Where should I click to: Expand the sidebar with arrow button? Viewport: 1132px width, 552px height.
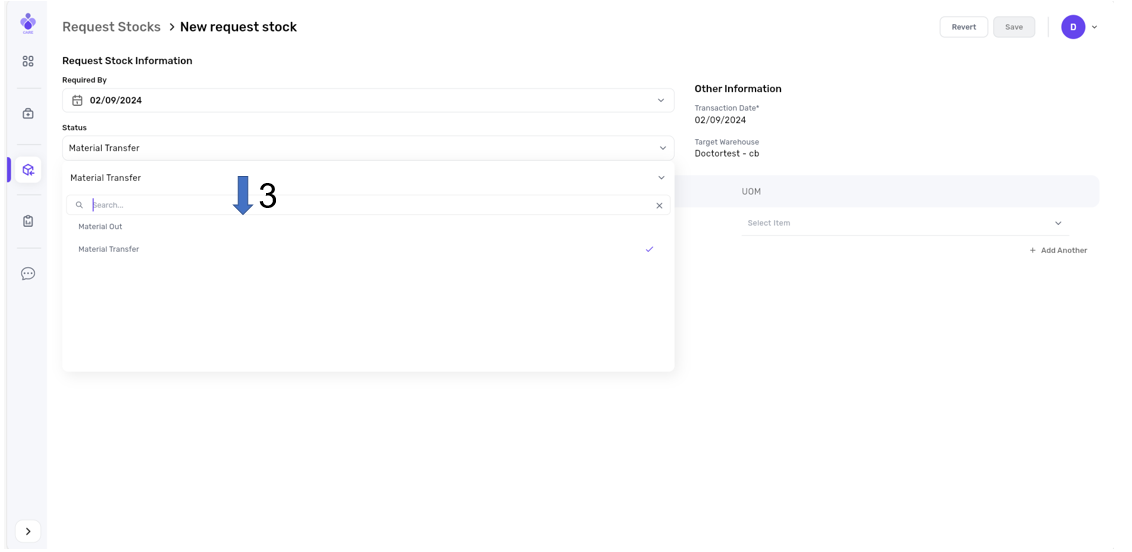coord(28,531)
